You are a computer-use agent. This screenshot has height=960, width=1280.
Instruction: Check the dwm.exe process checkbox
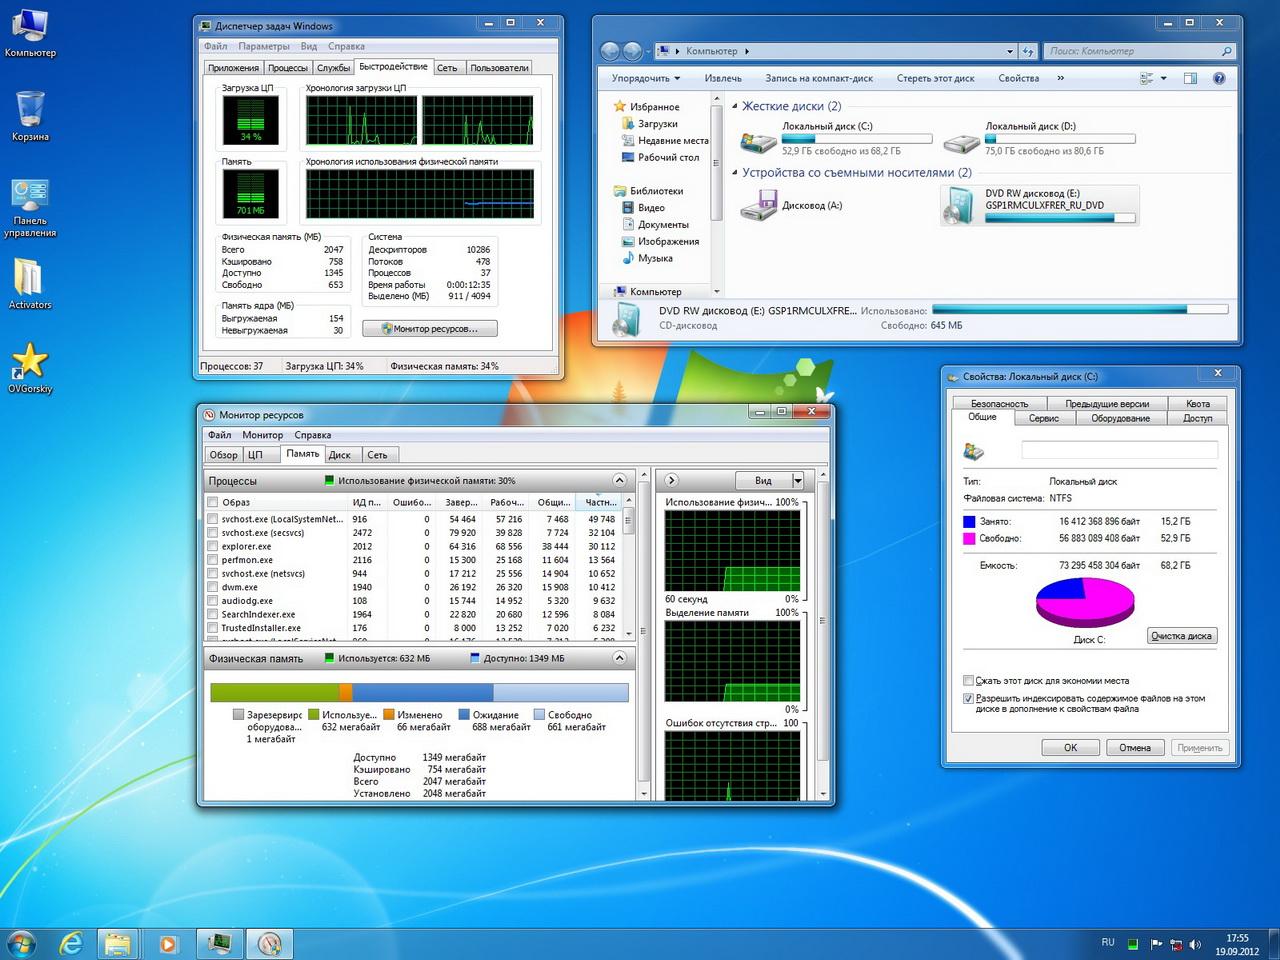coord(213,587)
